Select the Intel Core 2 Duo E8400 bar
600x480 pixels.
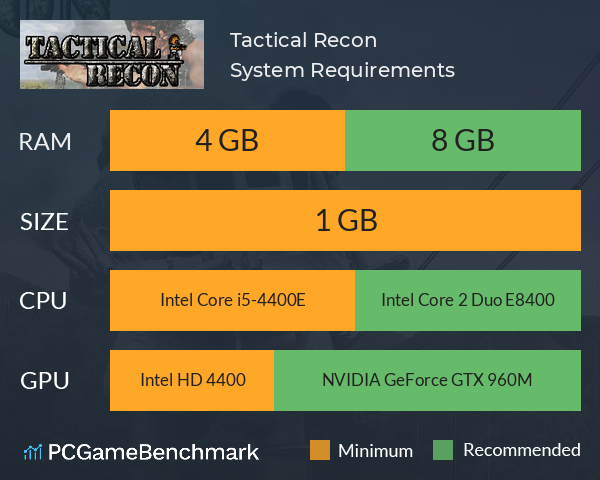click(x=468, y=300)
